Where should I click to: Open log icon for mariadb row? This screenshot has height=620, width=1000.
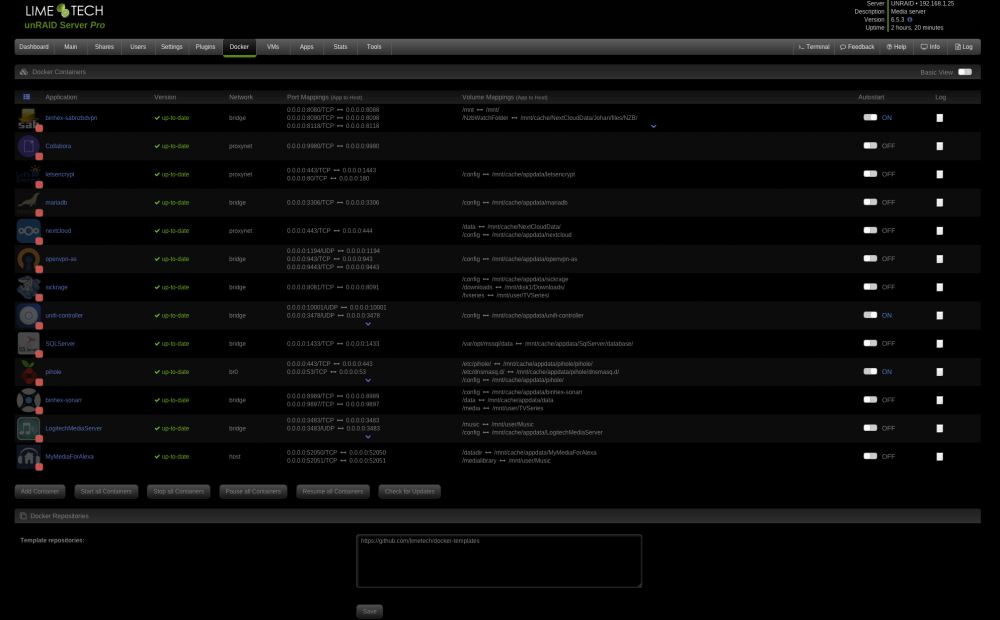pyautogui.click(x=939, y=202)
